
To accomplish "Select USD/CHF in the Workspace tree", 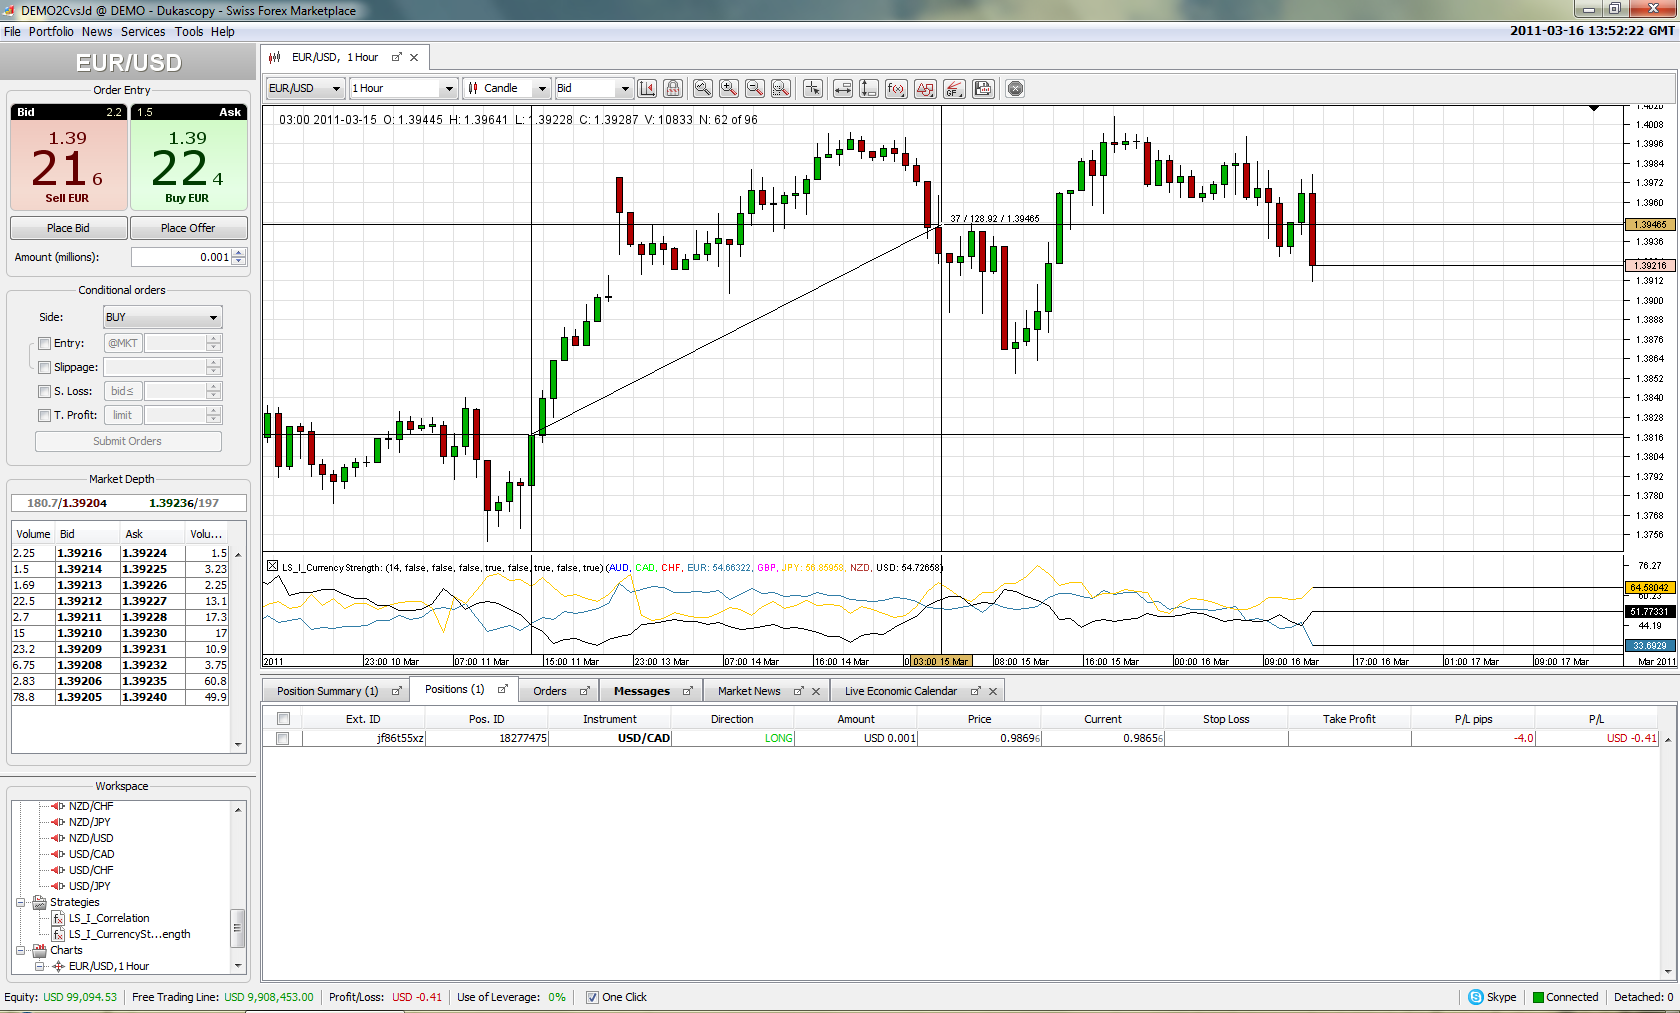I will (91, 870).
